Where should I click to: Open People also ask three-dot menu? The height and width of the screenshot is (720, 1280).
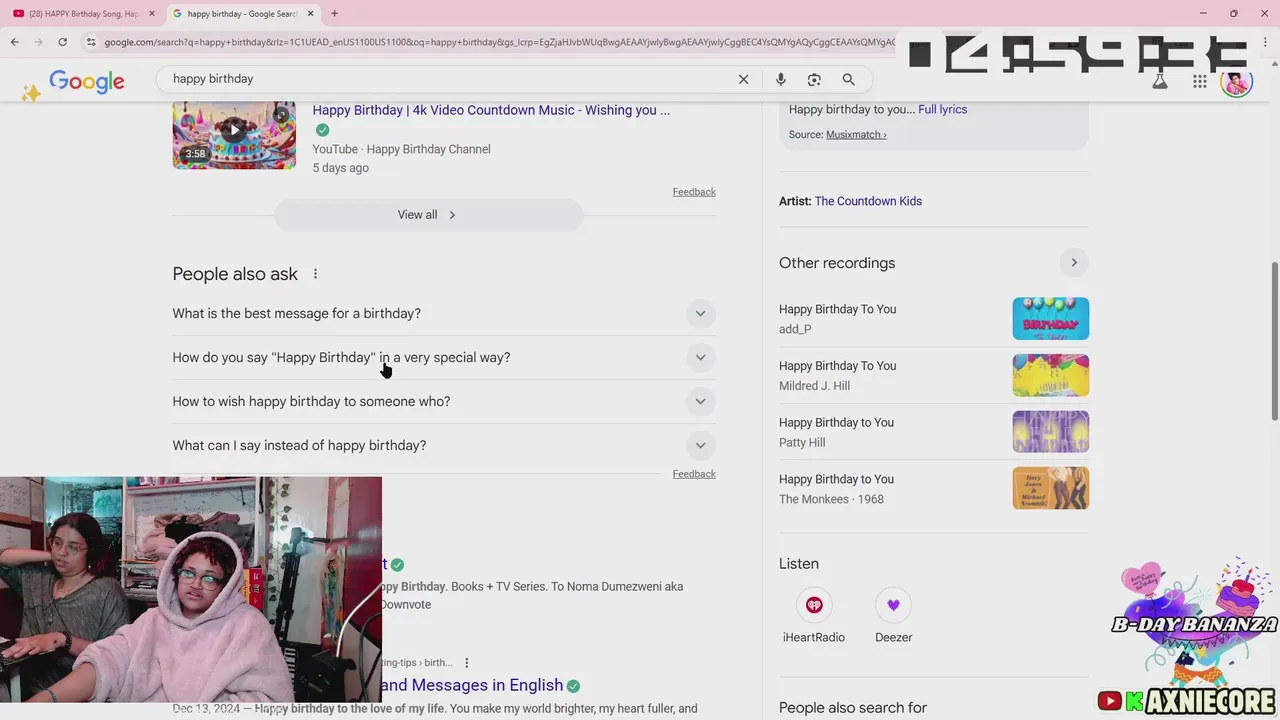(x=315, y=274)
